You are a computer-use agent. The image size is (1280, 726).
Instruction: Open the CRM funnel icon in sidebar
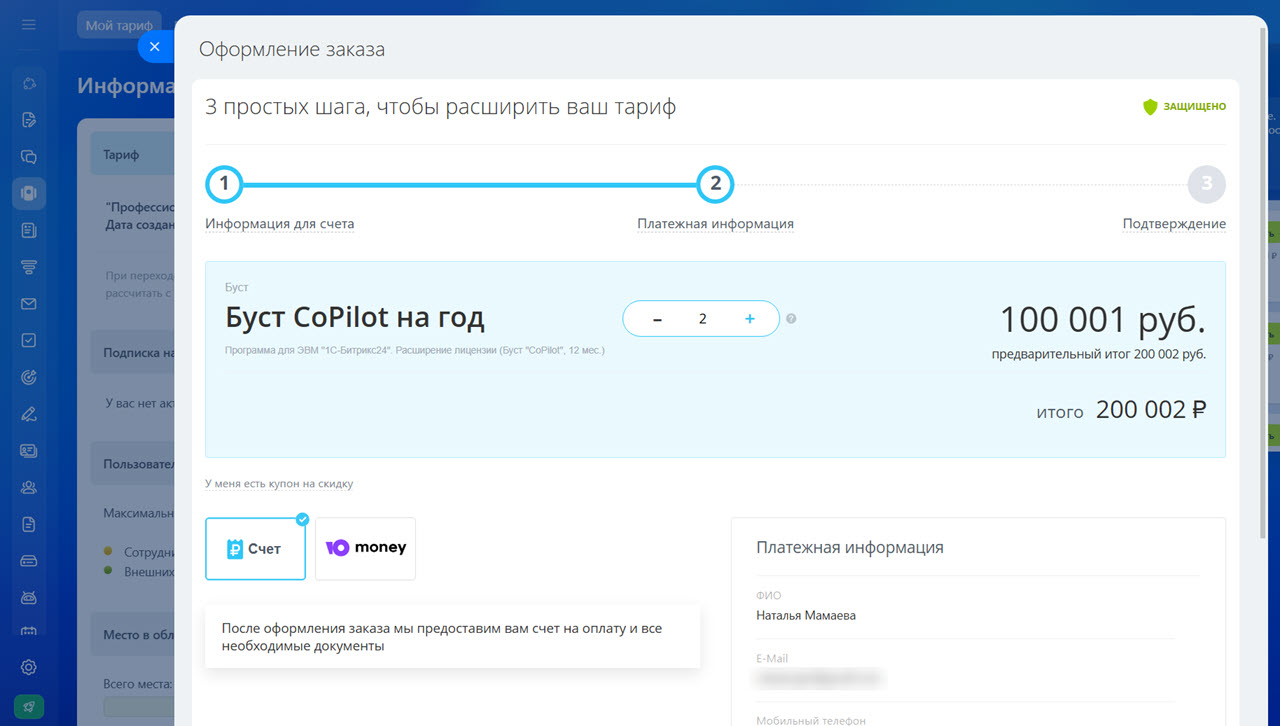pos(29,267)
